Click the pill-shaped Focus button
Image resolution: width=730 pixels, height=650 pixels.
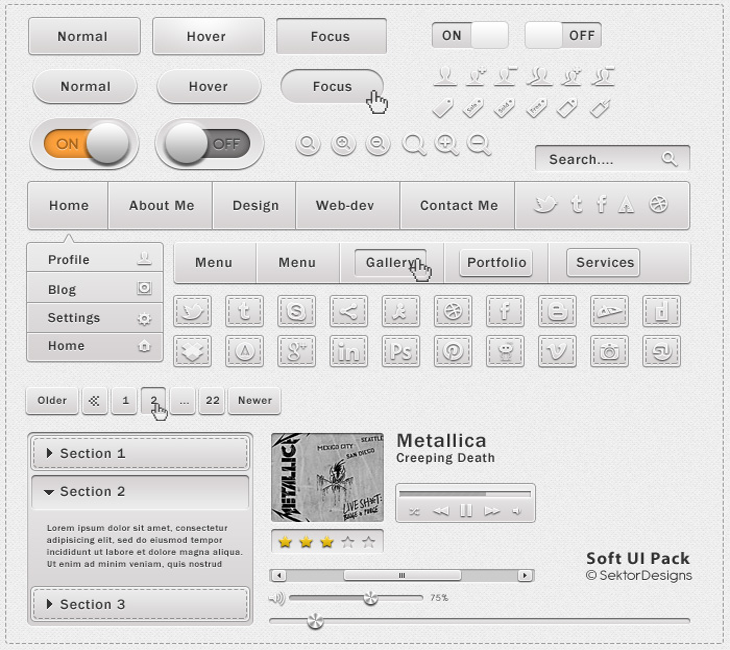click(x=332, y=86)
